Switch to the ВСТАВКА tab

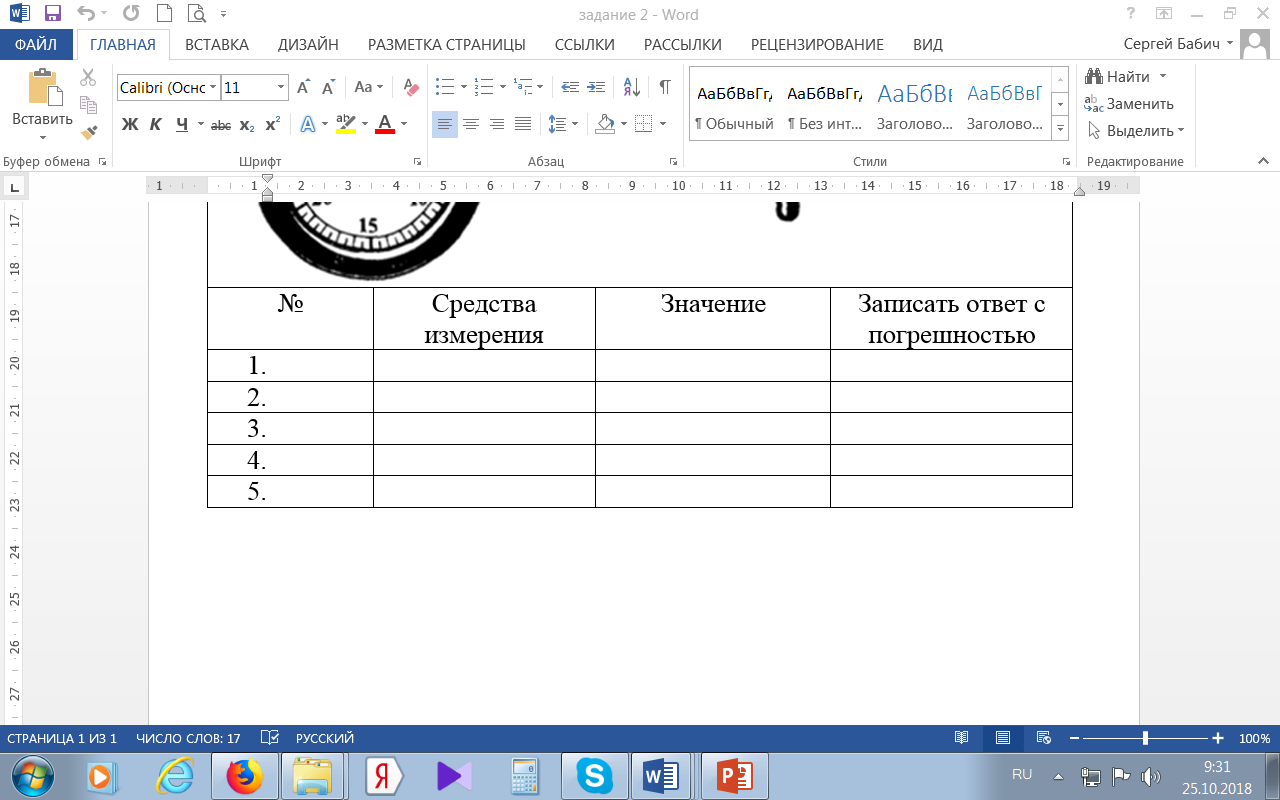click(217, 44)
